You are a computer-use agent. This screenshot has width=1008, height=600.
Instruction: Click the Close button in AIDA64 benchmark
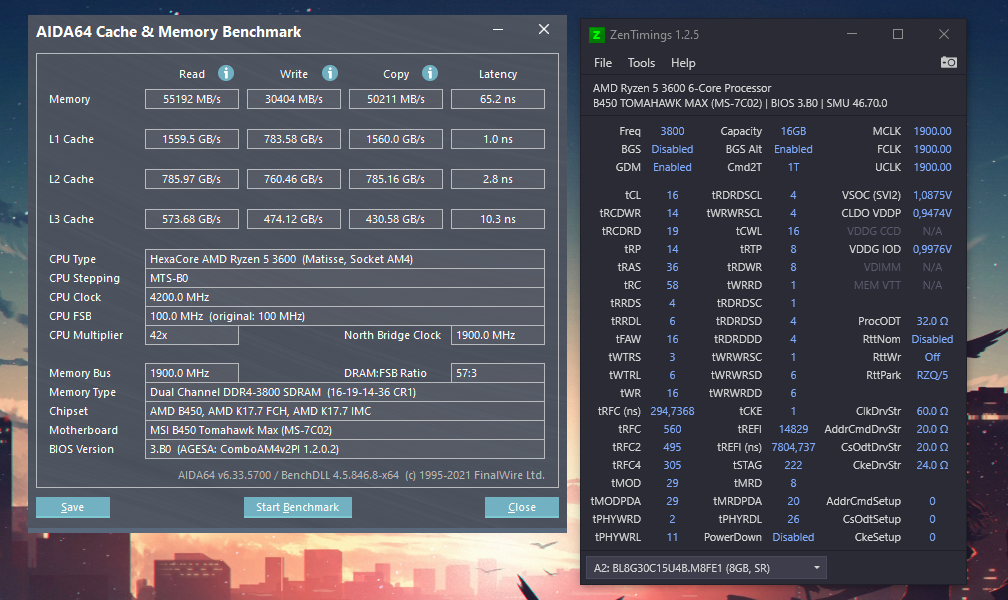click(x=521, y=507)
